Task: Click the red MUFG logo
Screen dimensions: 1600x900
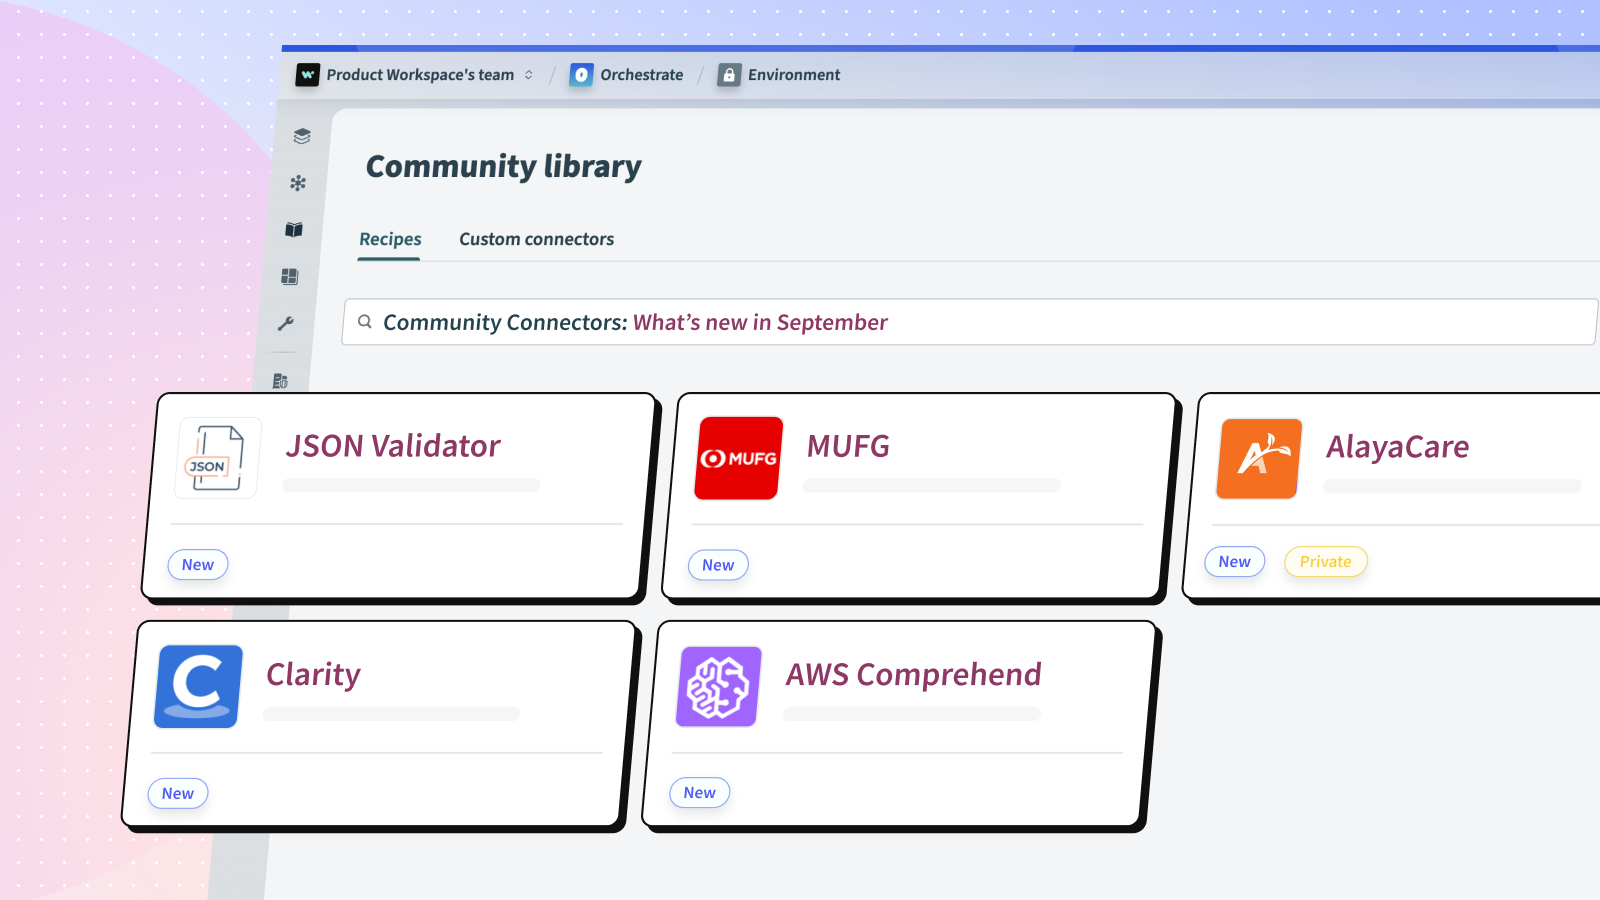Action: (739, 458)
